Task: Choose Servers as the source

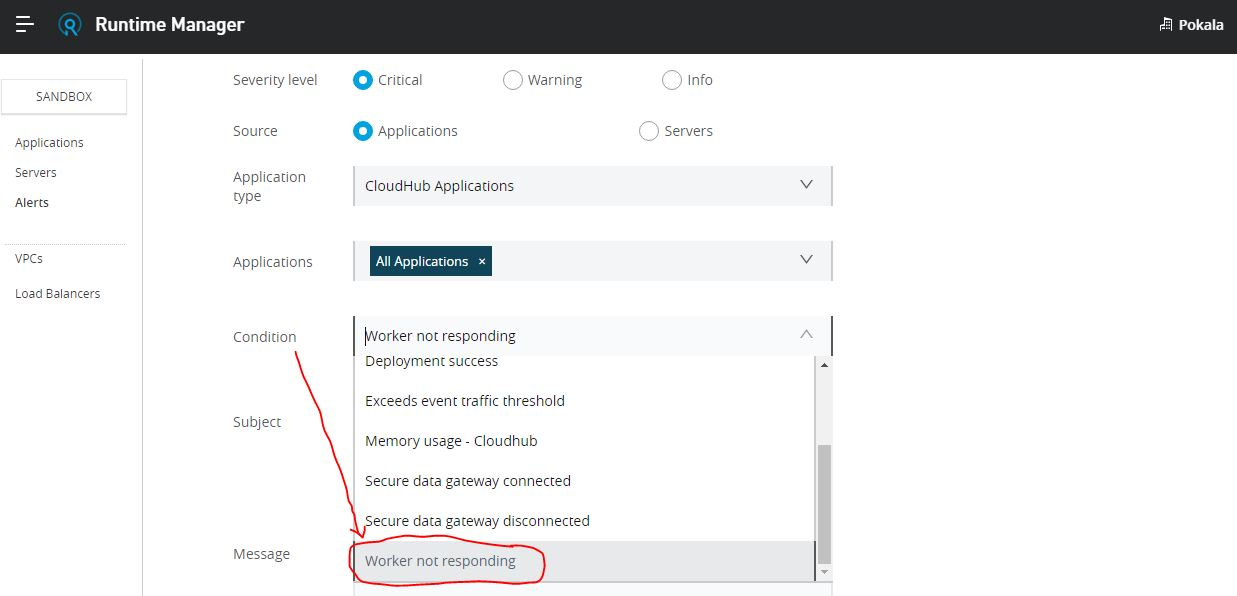Action: click(x=649, y=131)
